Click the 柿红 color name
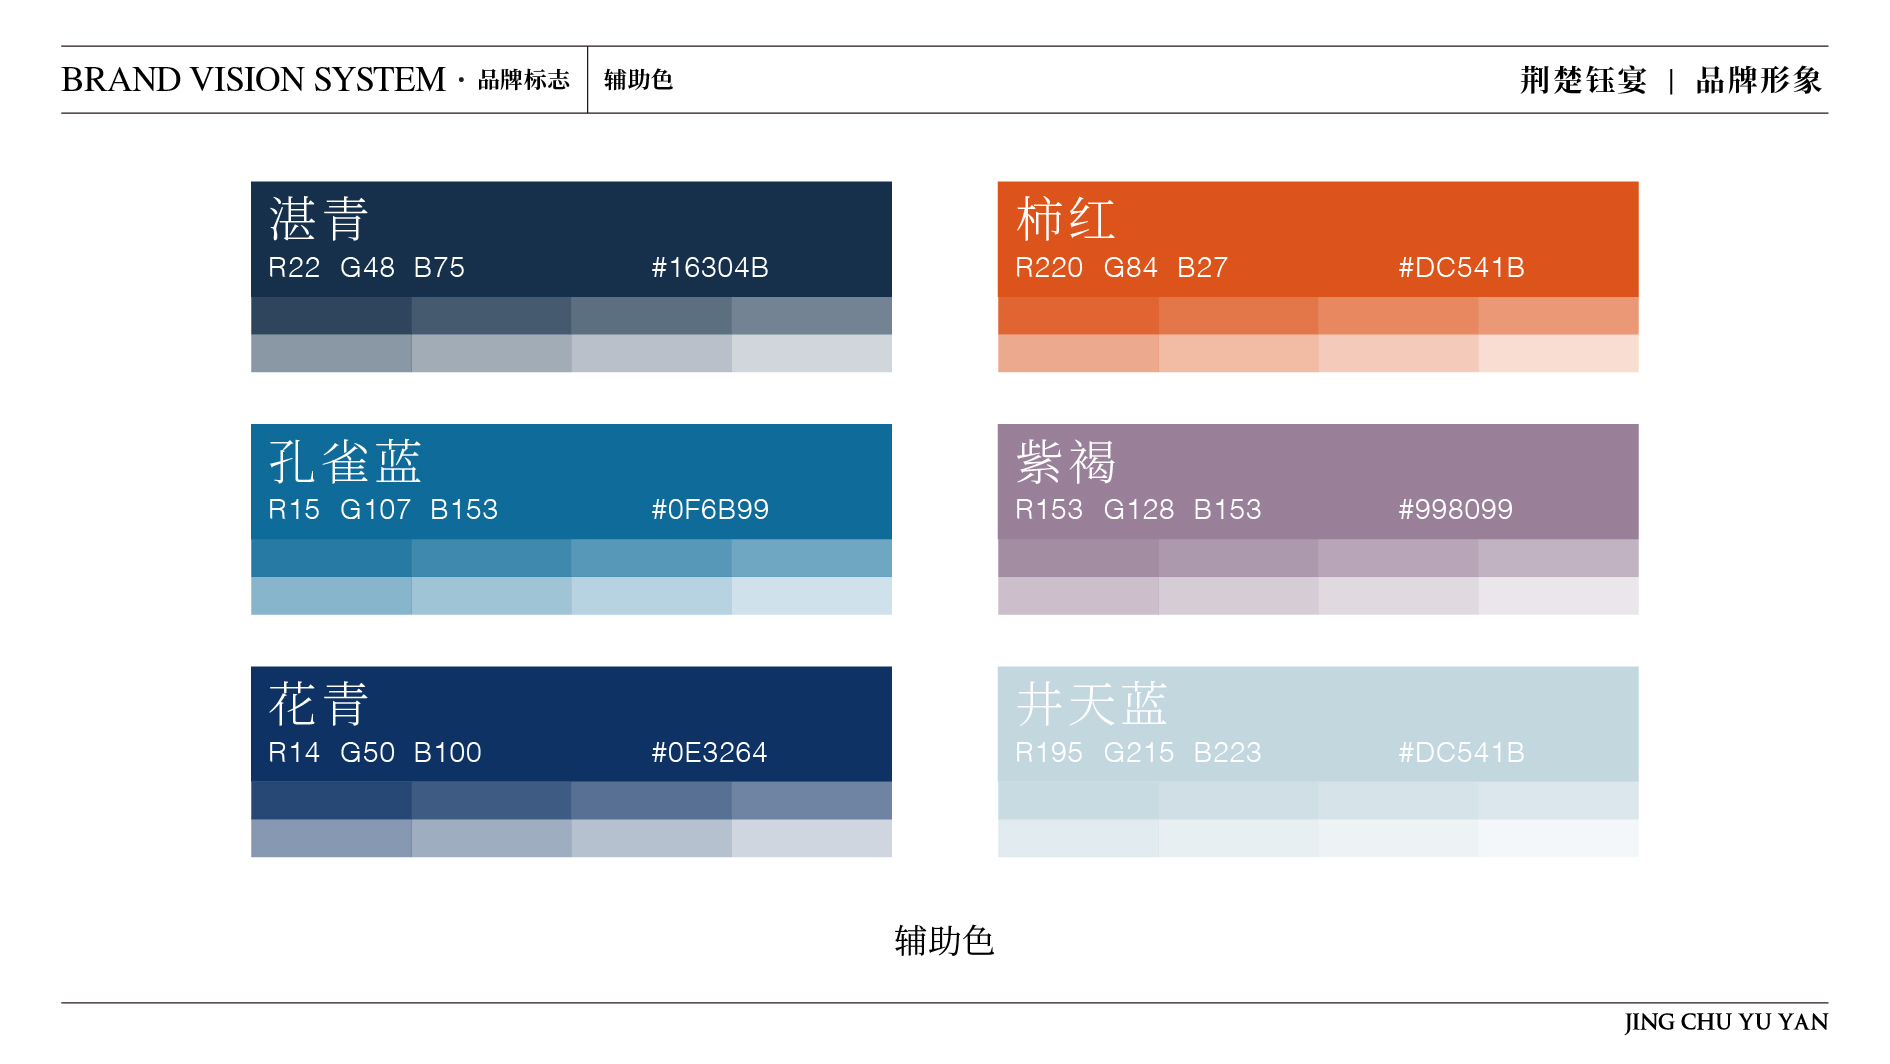 pyautogui.click(x=1066, y=219)
